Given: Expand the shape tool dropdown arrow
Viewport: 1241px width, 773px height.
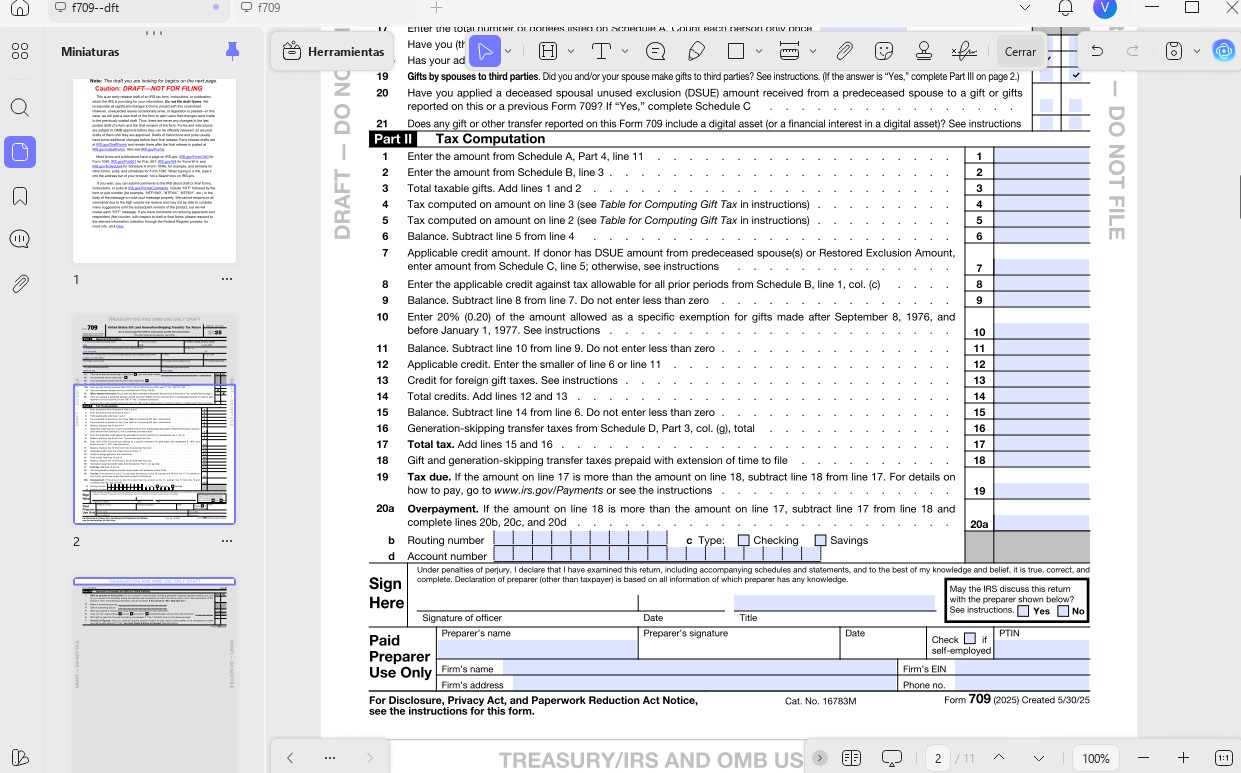Looking at the screenshot, I should pos(759,51).
